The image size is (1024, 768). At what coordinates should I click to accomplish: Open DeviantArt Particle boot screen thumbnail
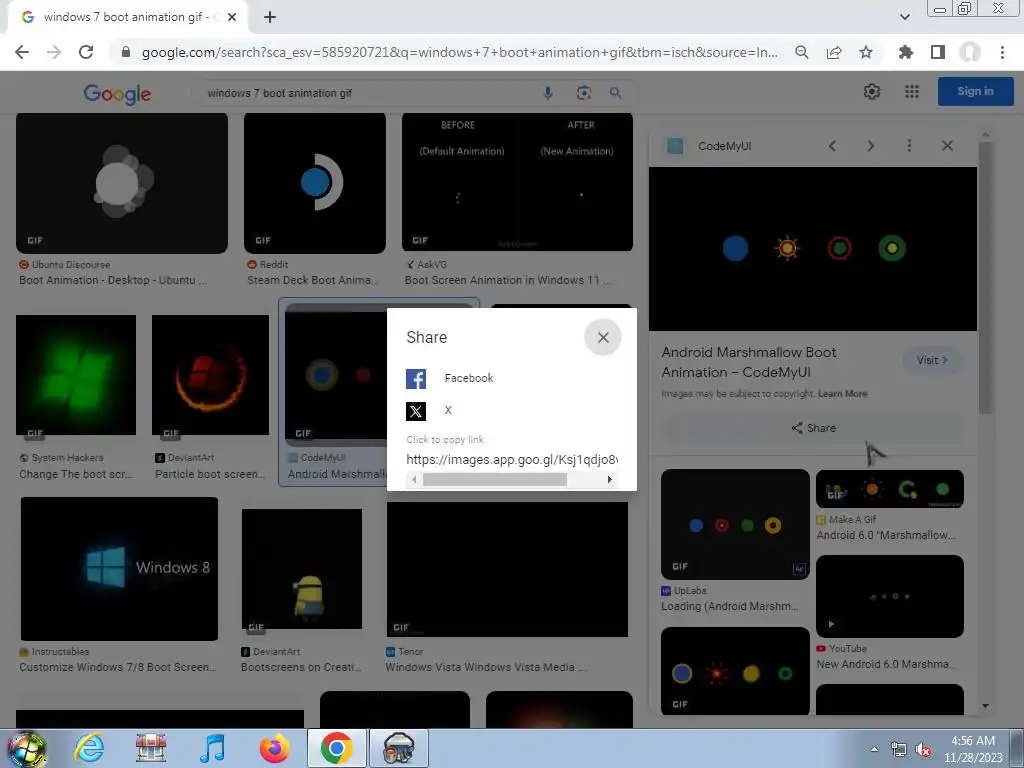coord(210,375)
